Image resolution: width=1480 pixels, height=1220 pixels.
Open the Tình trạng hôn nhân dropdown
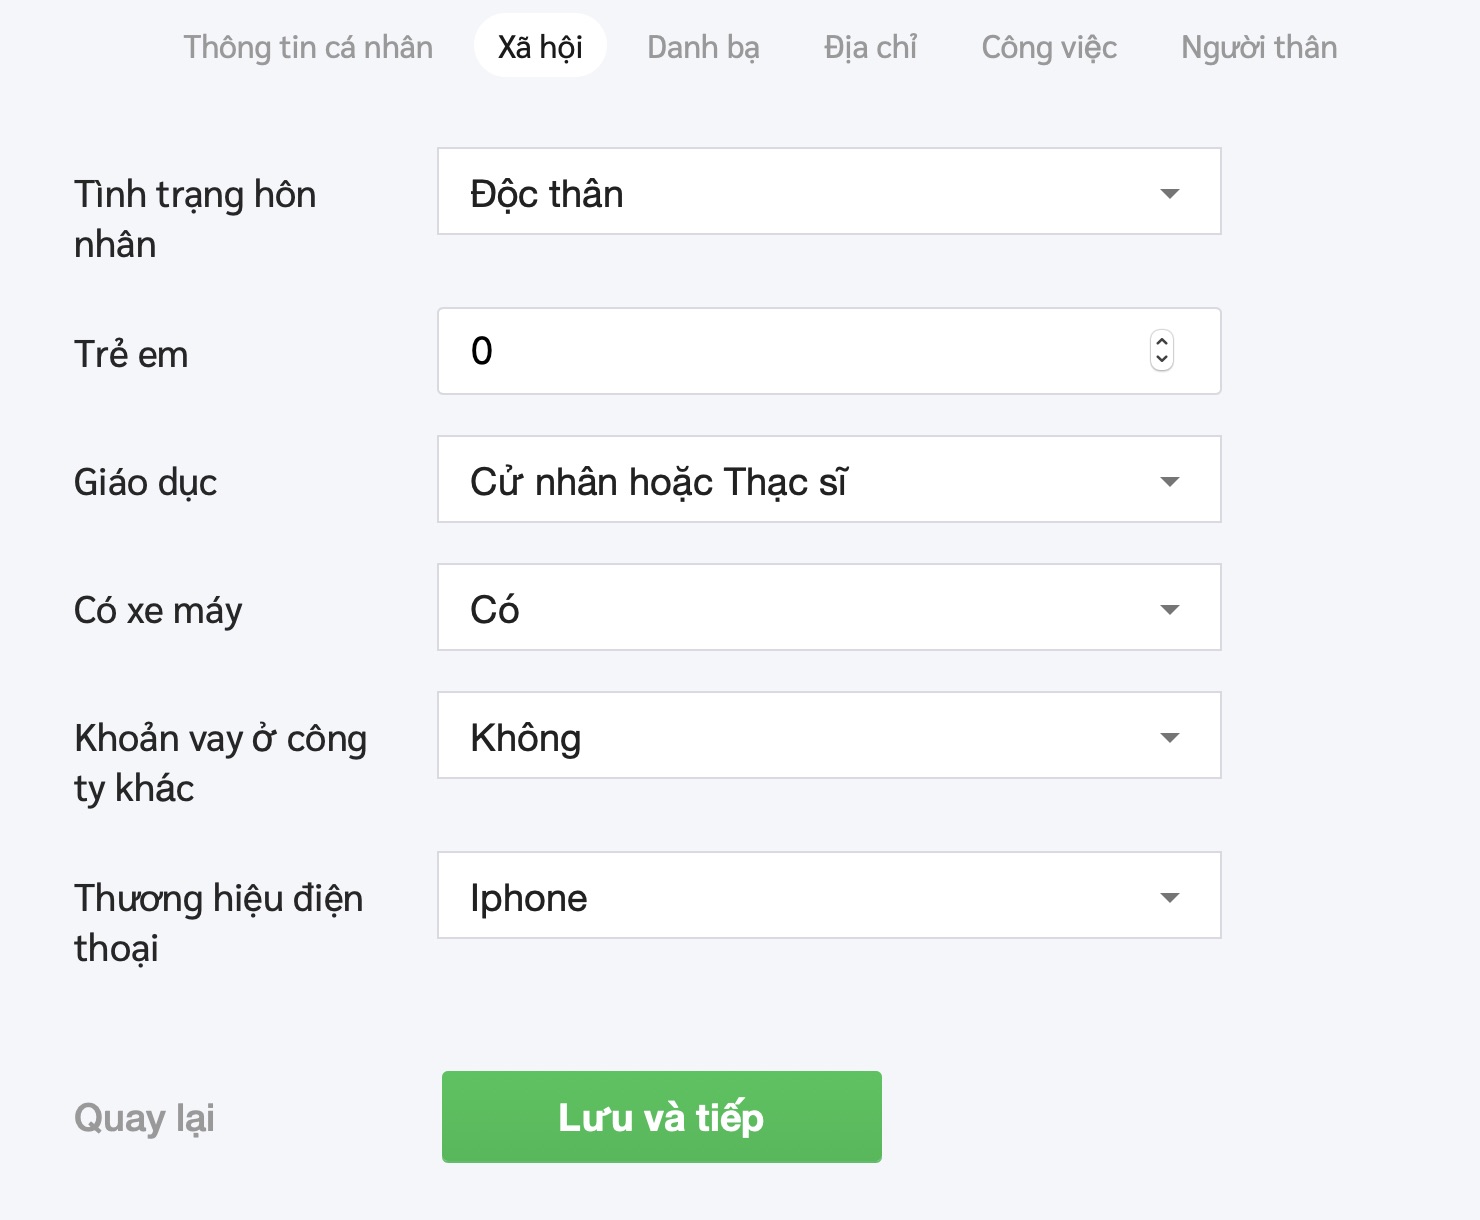[828, 192]
